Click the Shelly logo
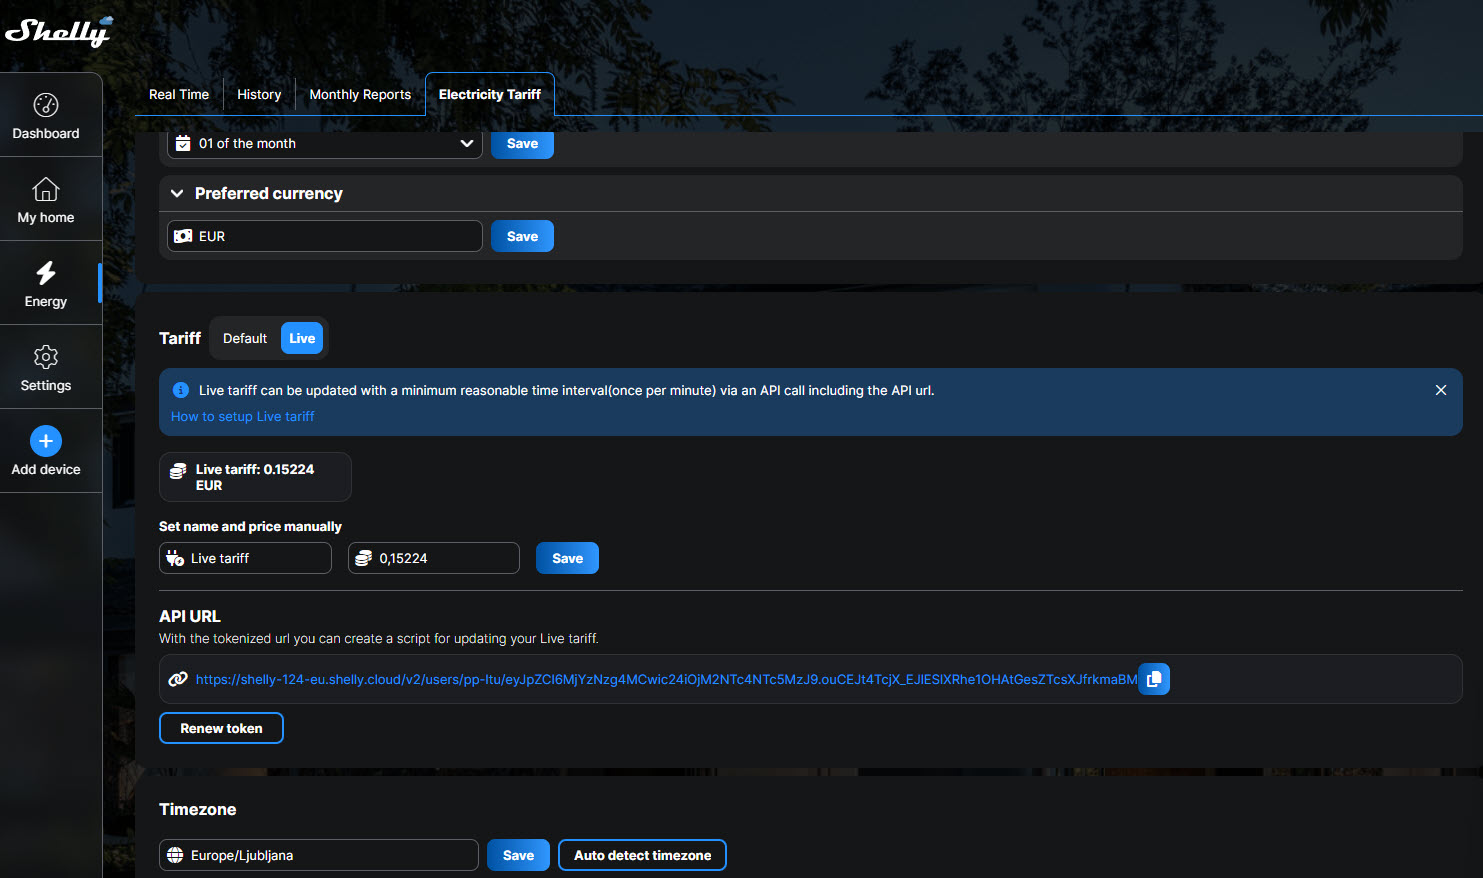 tap(58, 32)
